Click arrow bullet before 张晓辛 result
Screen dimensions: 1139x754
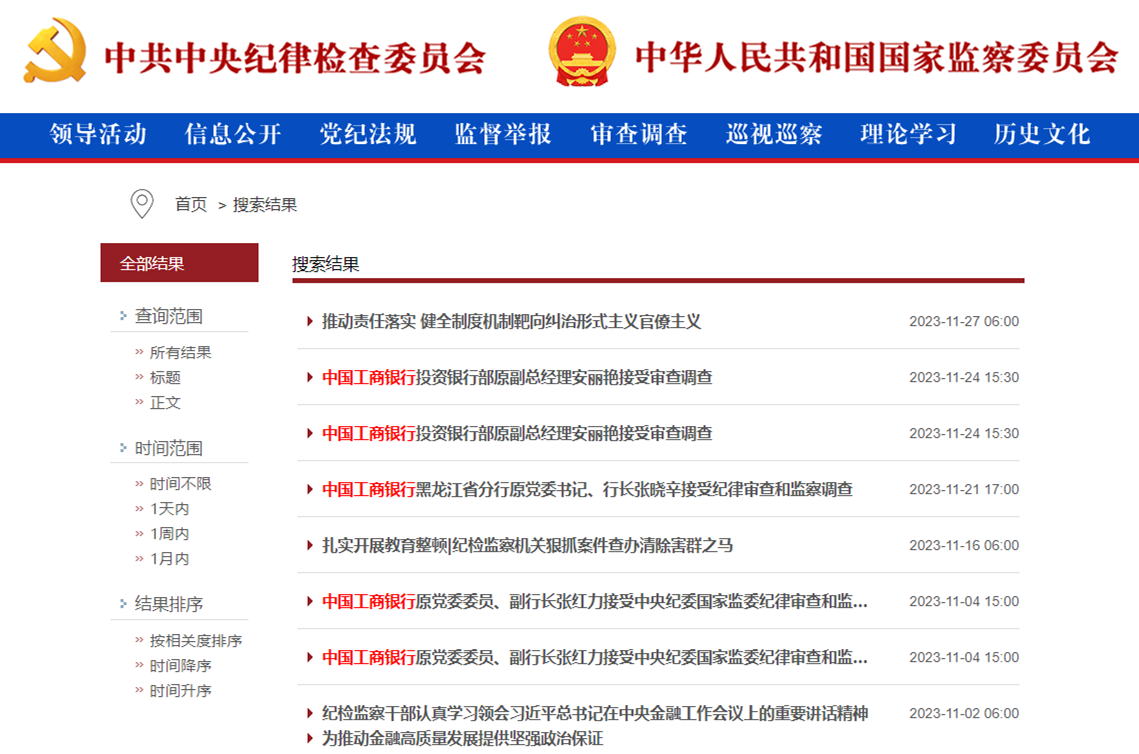click(x=310, y=489)
